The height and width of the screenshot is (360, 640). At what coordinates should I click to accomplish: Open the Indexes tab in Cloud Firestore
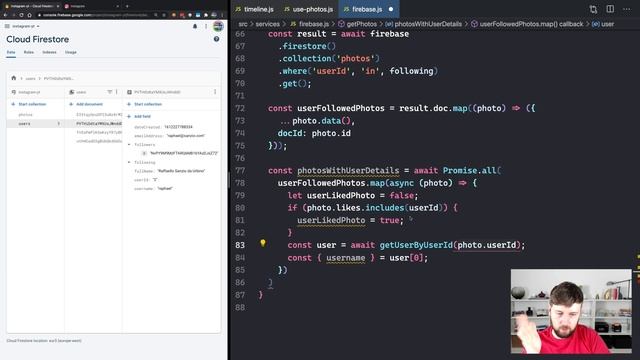[x=49, y=52]
